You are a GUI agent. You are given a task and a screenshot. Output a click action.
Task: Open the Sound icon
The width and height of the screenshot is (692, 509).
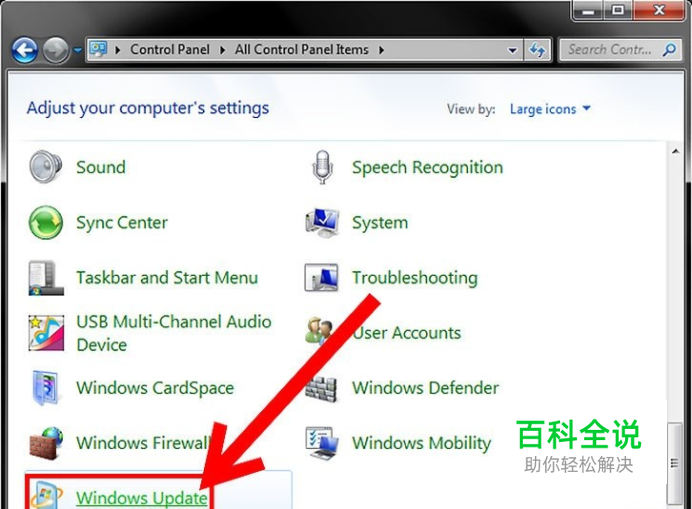click(45, 167)
